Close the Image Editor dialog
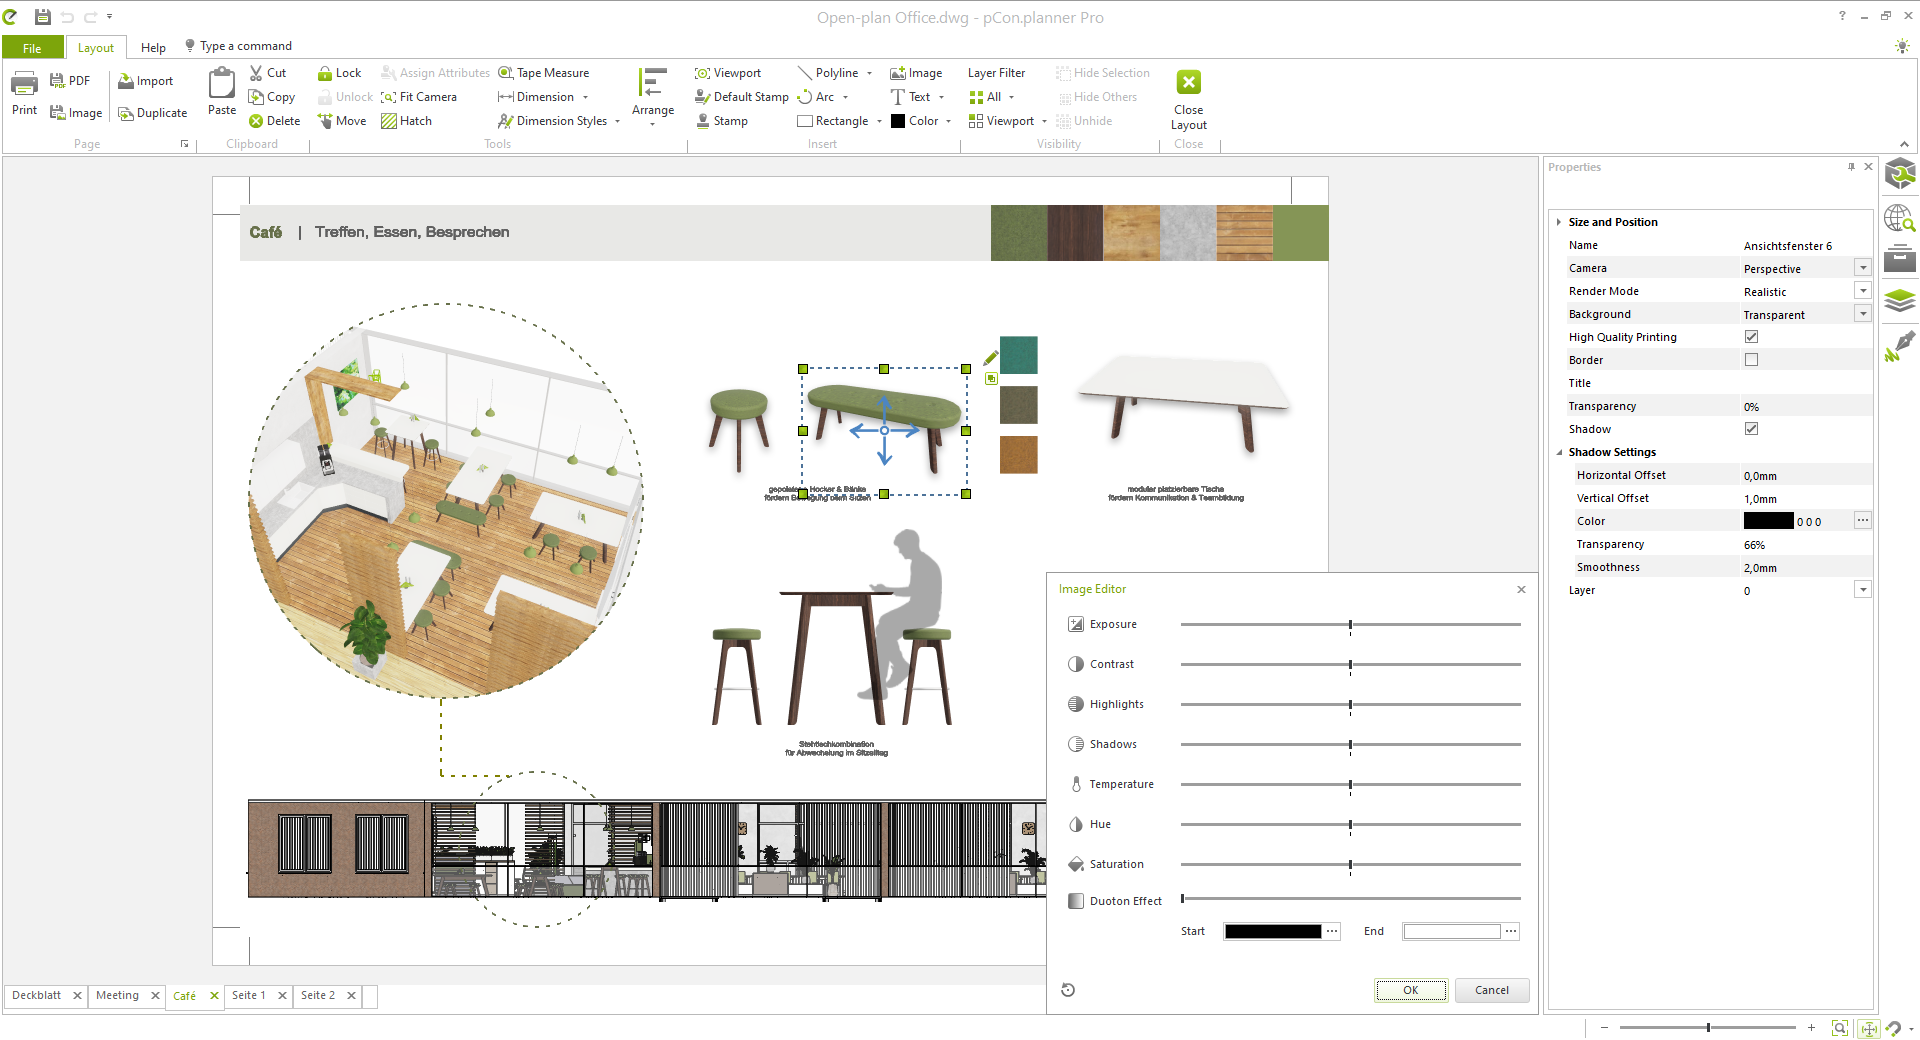This screenshot has width=1920, height=1040. tap(1521, 589)
